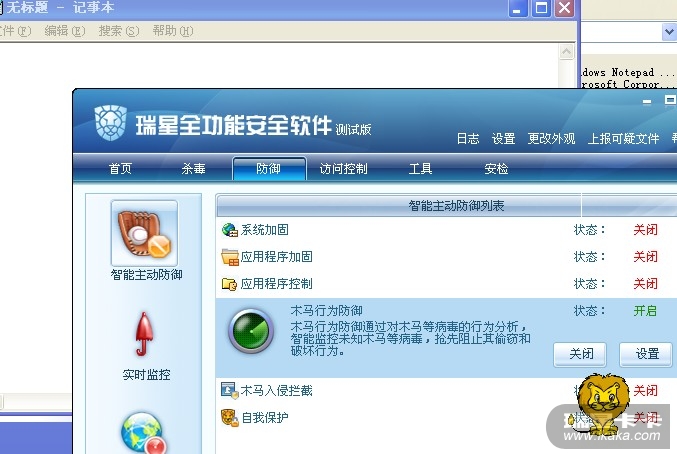Click the 智能主动防御列表 header

(x=456, y=206)
